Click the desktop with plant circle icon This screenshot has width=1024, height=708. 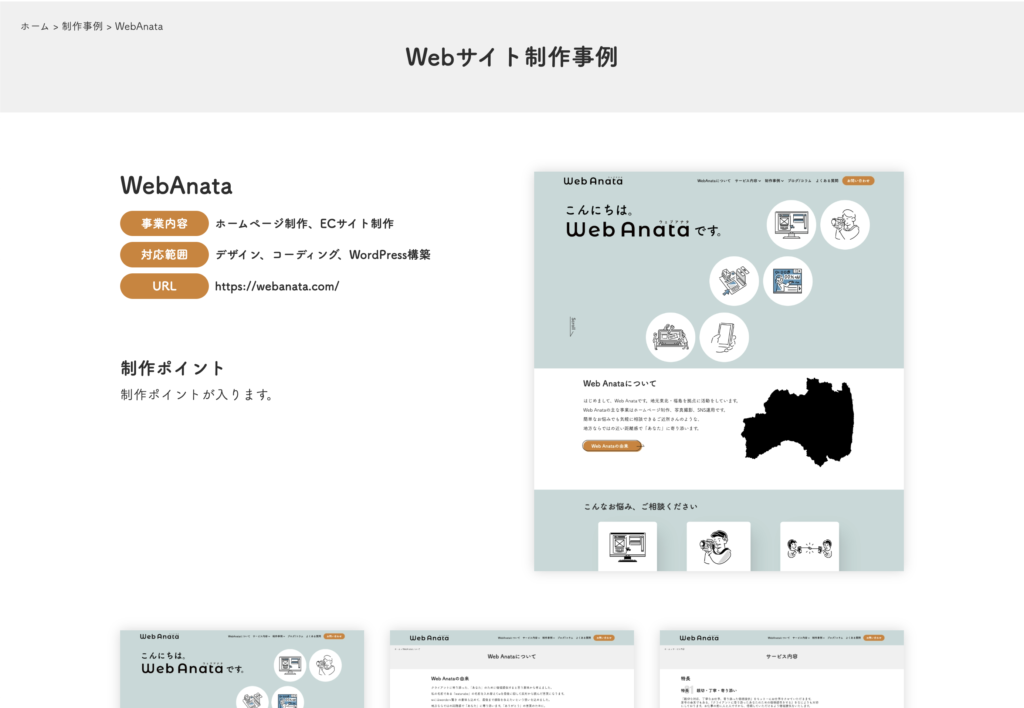pos(671,337)
